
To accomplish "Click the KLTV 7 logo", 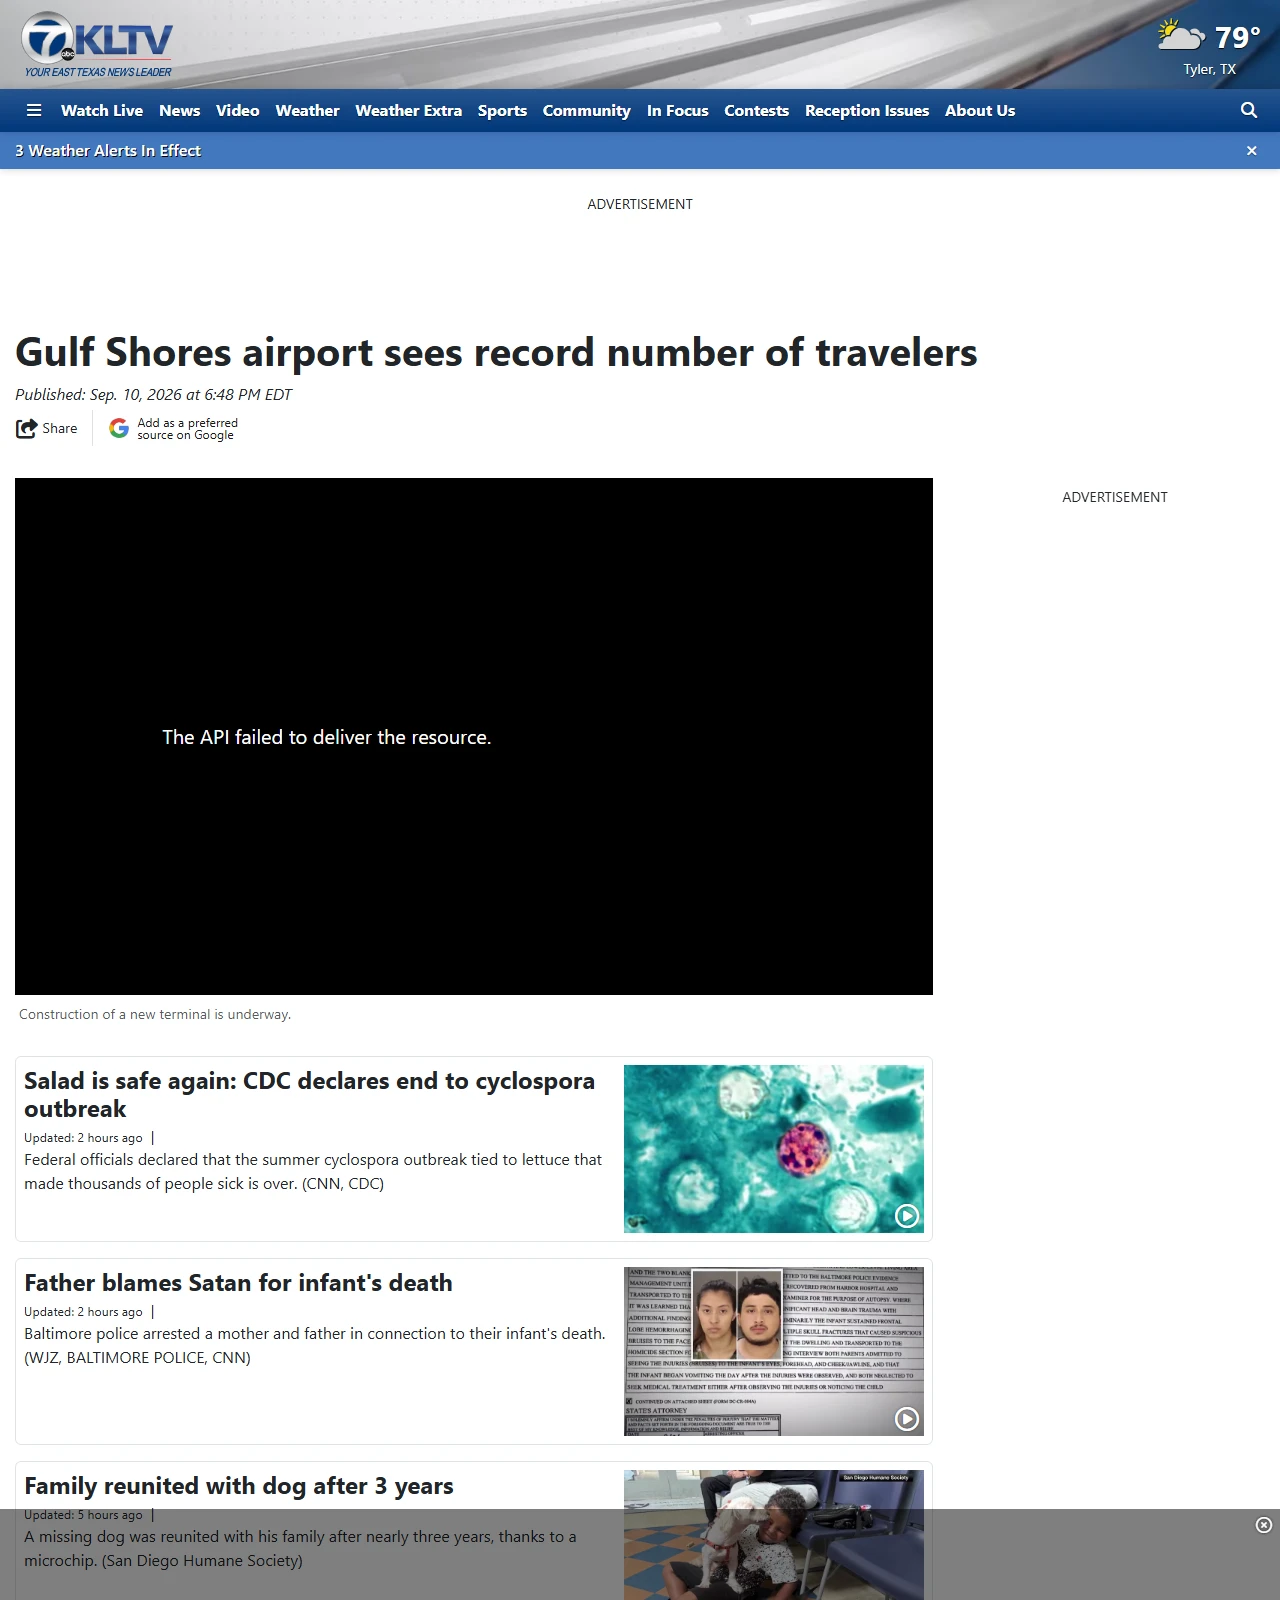I will (98, 45).
